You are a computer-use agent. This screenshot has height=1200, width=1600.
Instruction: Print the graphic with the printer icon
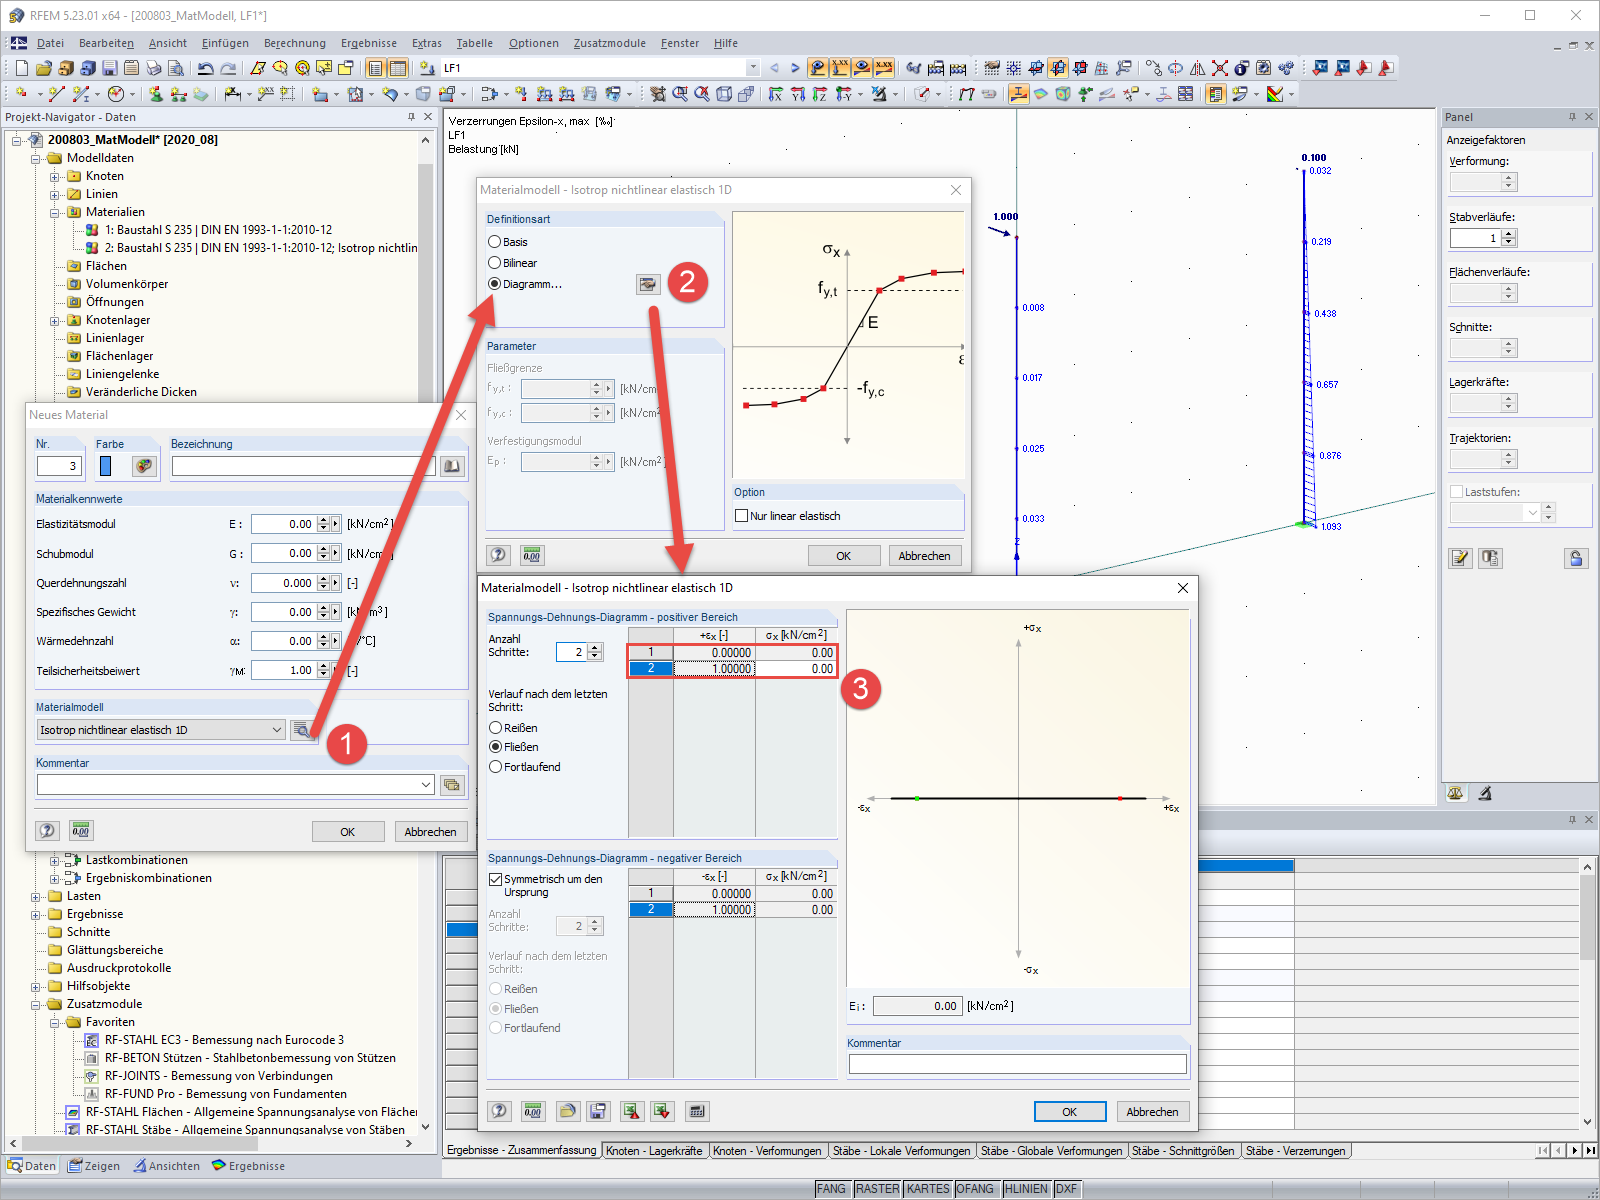[x=154, y=68]
